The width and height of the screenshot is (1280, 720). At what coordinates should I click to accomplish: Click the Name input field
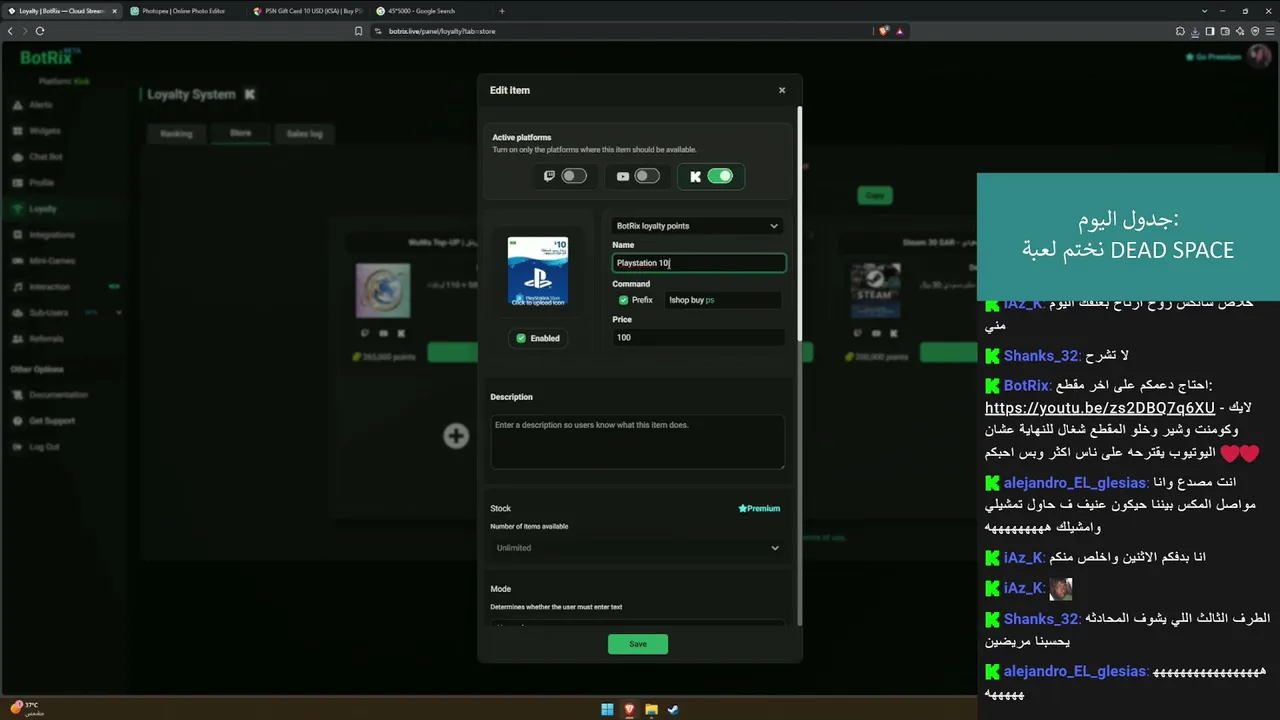point(699,263)
